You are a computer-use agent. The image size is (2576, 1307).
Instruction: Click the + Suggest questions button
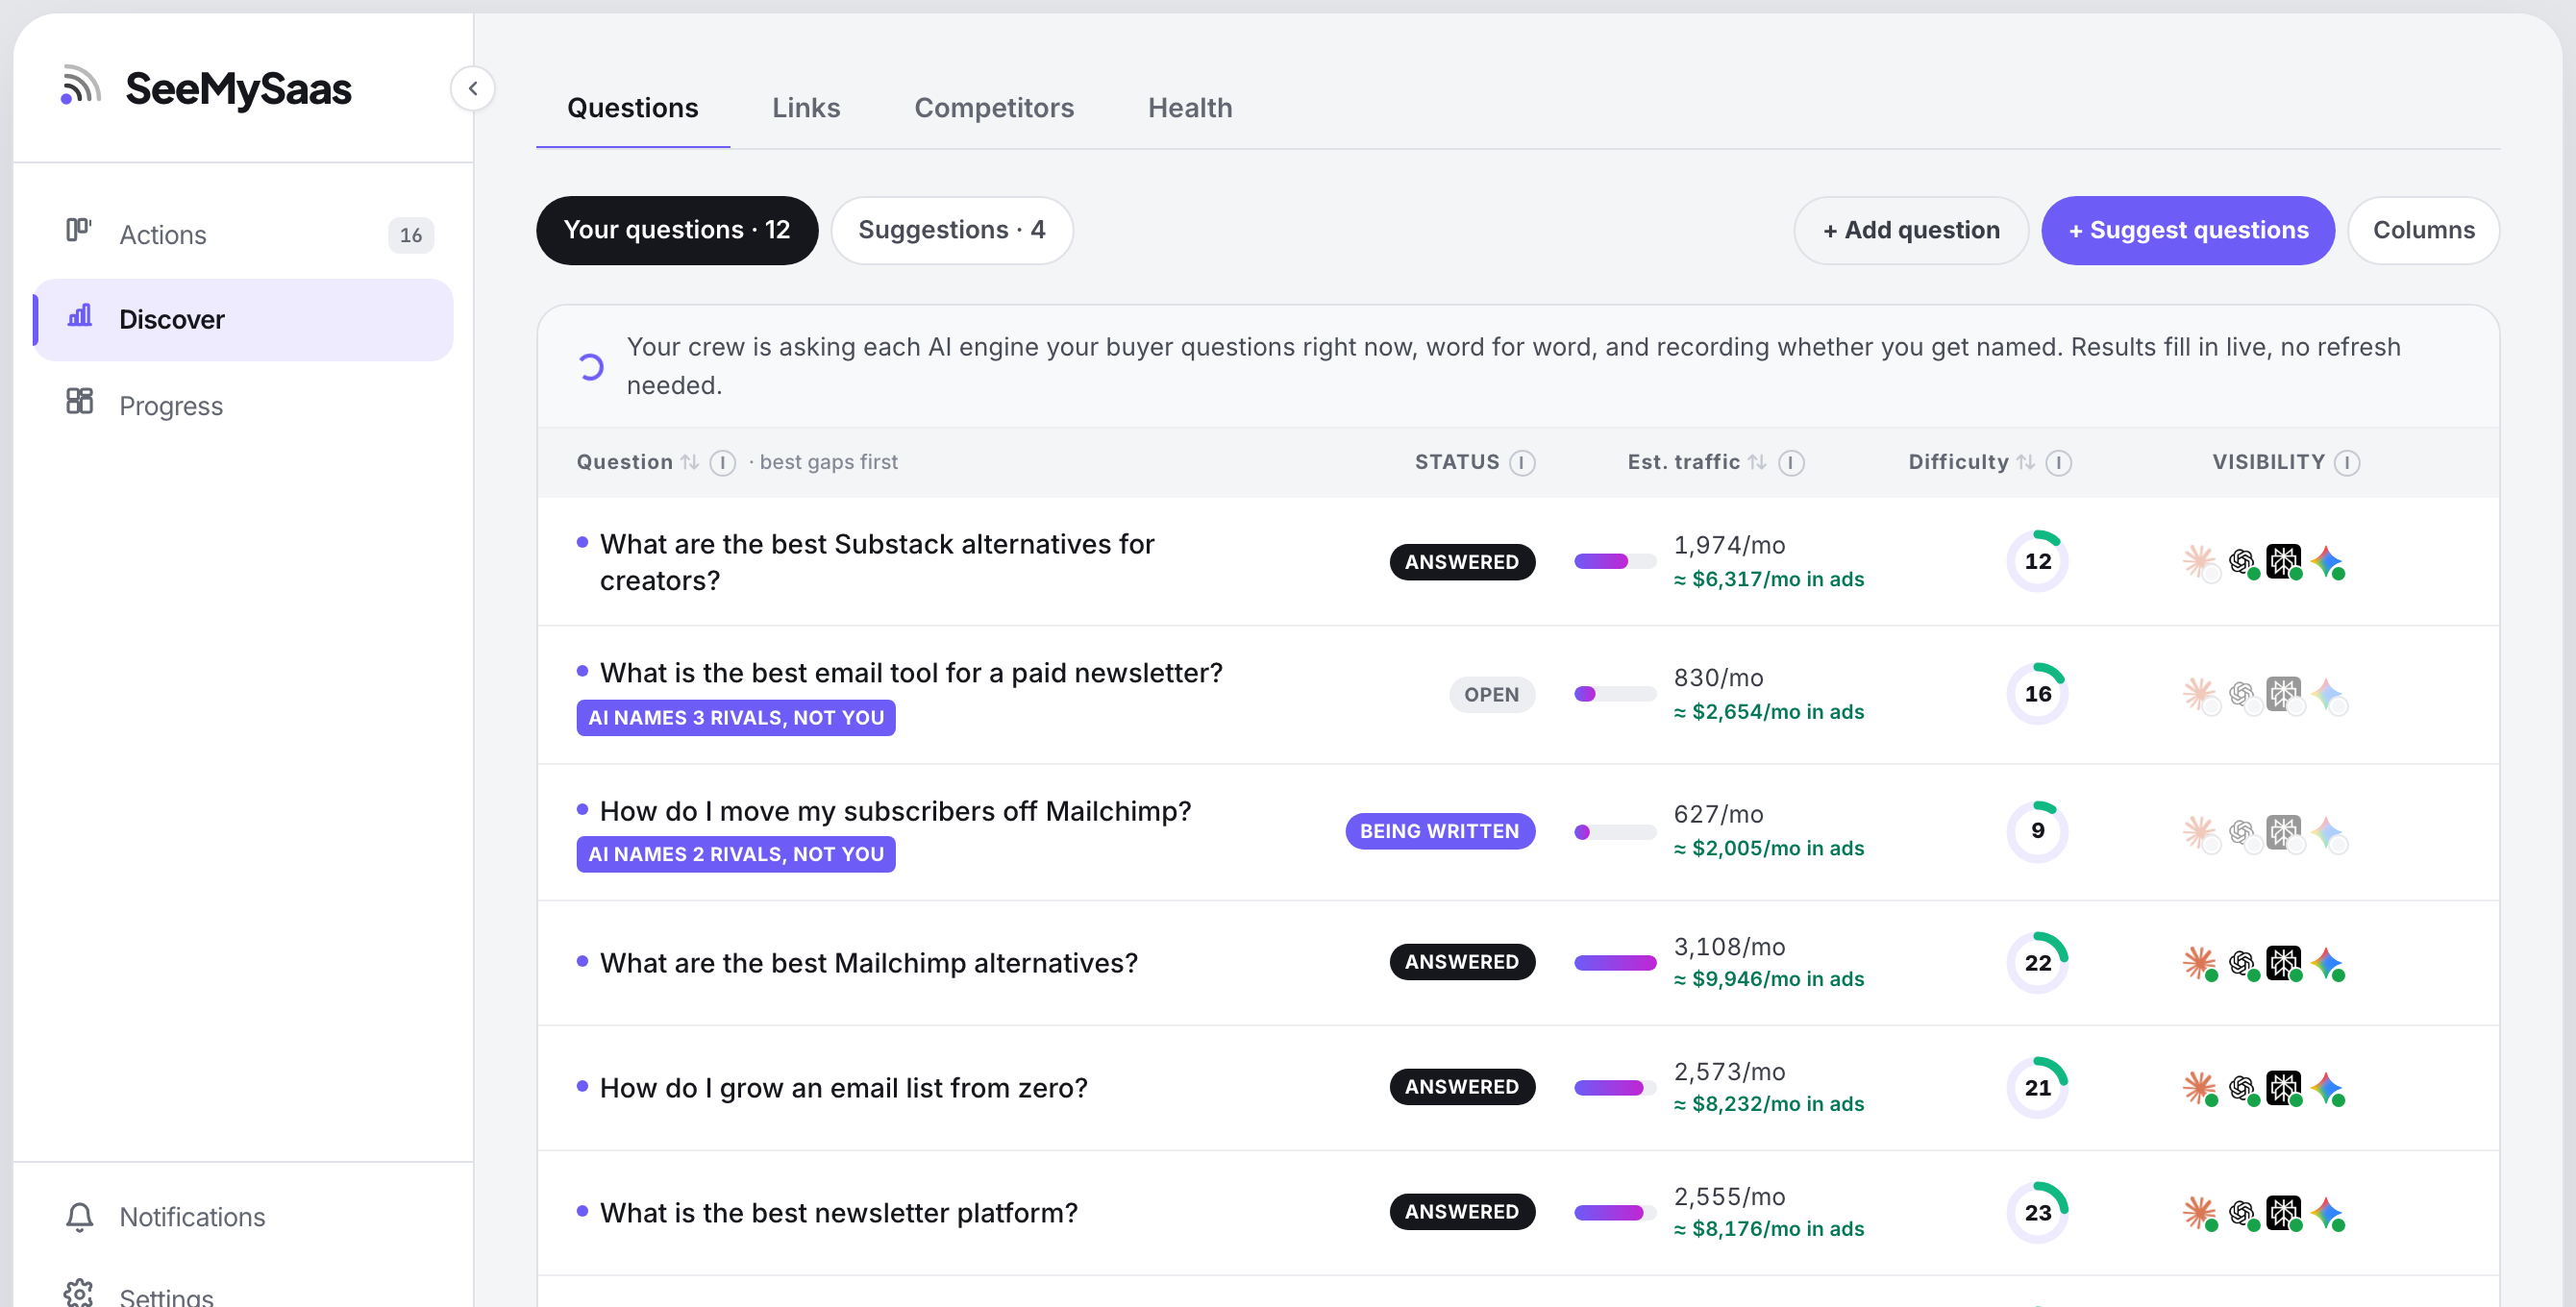[x=2188, y=230]
